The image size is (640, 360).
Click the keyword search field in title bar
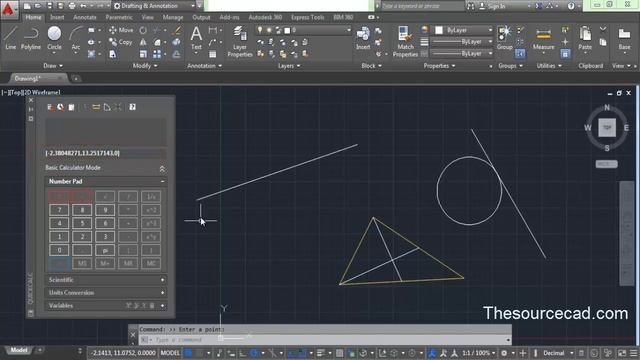pyautogui.click(x=422, y=6)
